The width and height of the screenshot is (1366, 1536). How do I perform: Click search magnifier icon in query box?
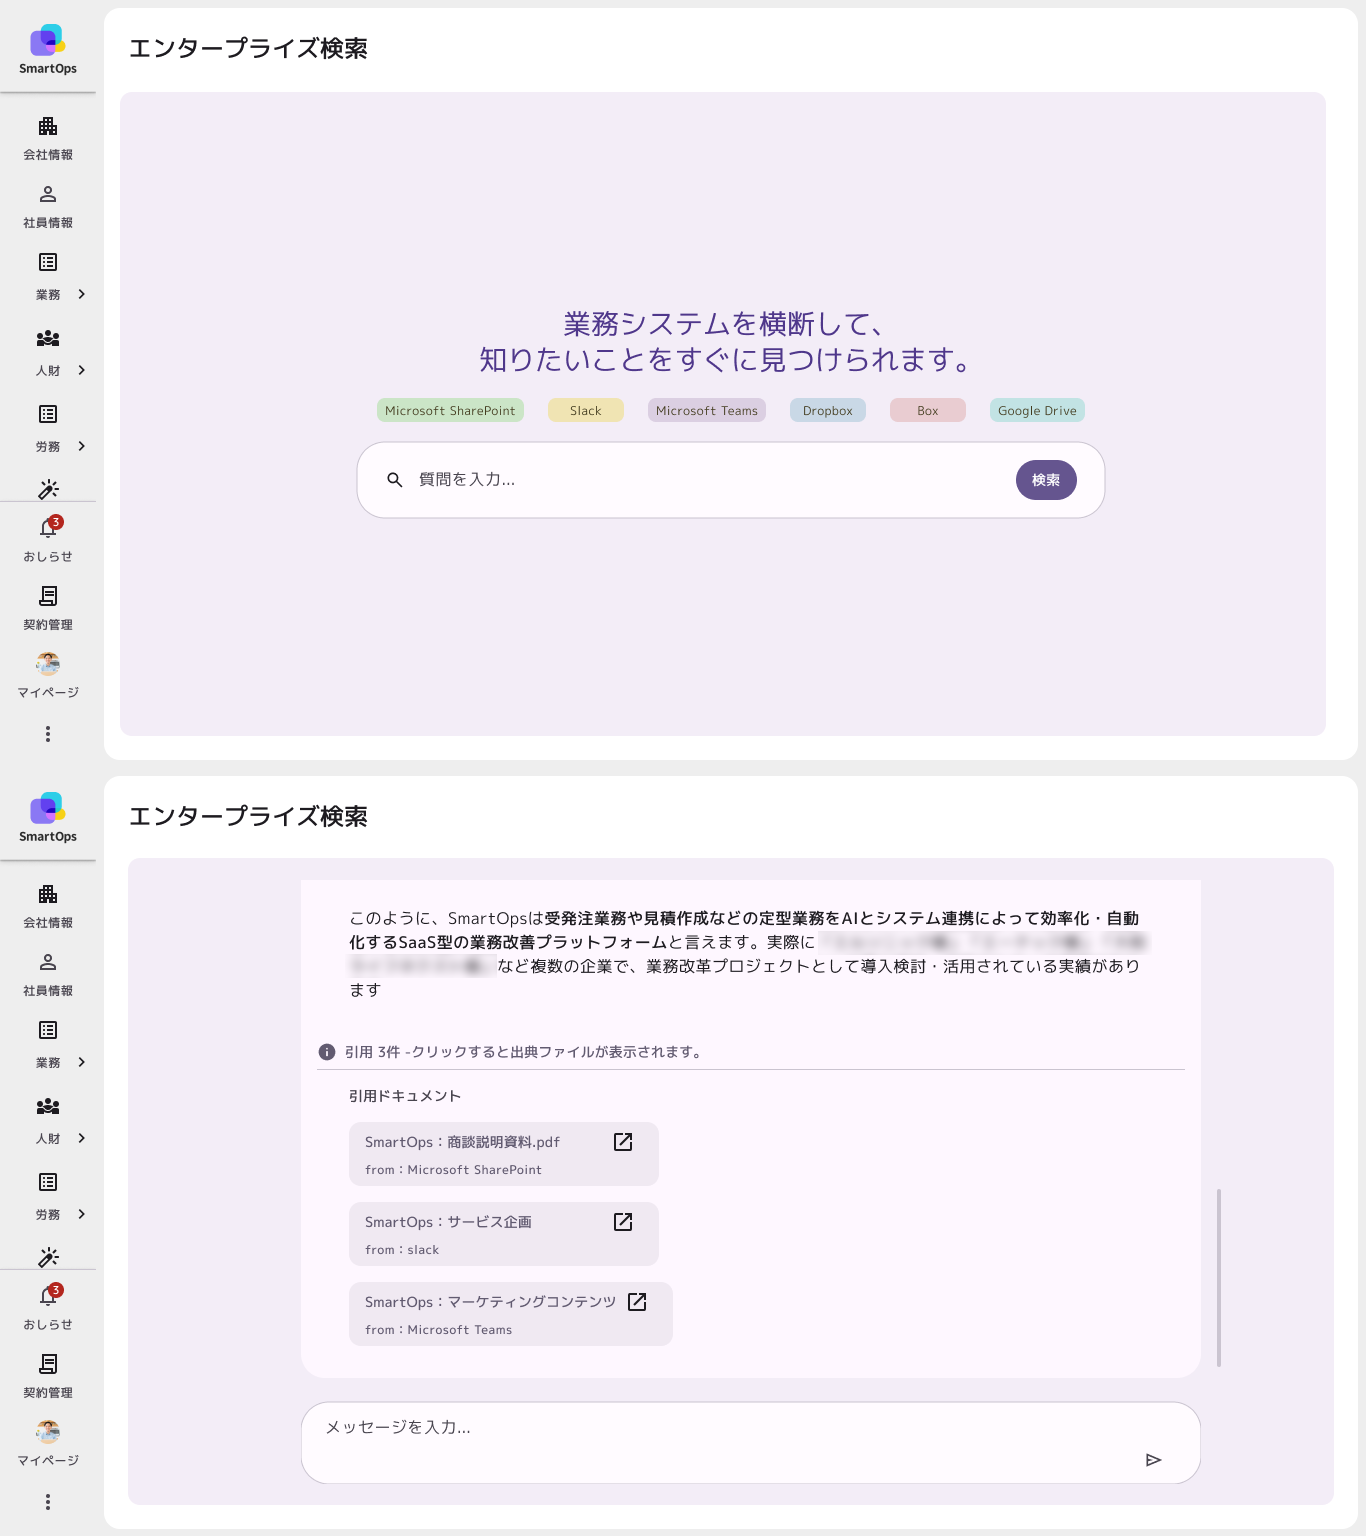coord(395,480)
